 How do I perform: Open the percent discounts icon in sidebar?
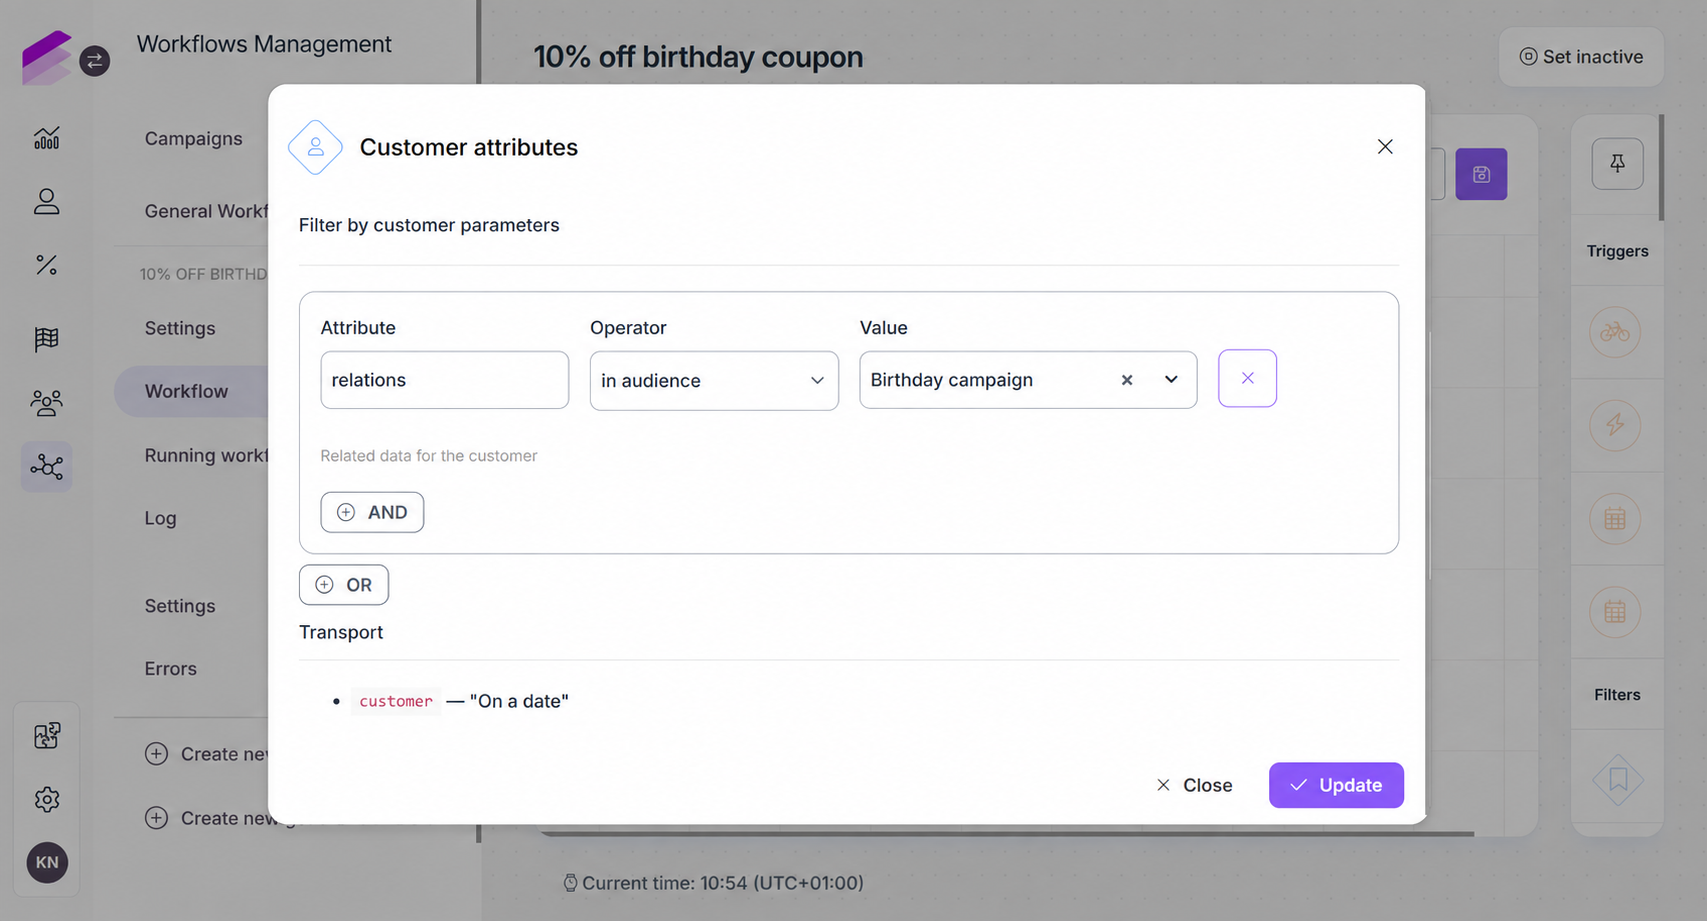point(47,265)
